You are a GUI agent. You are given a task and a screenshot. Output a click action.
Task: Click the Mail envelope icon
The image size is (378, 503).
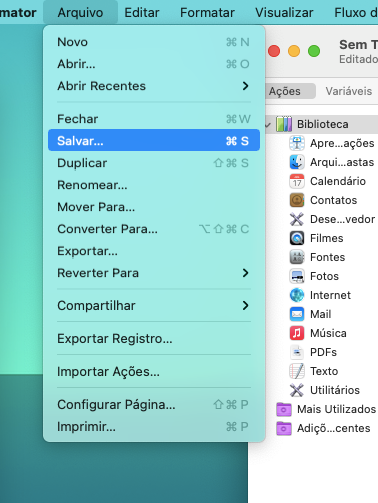point(297,314)
